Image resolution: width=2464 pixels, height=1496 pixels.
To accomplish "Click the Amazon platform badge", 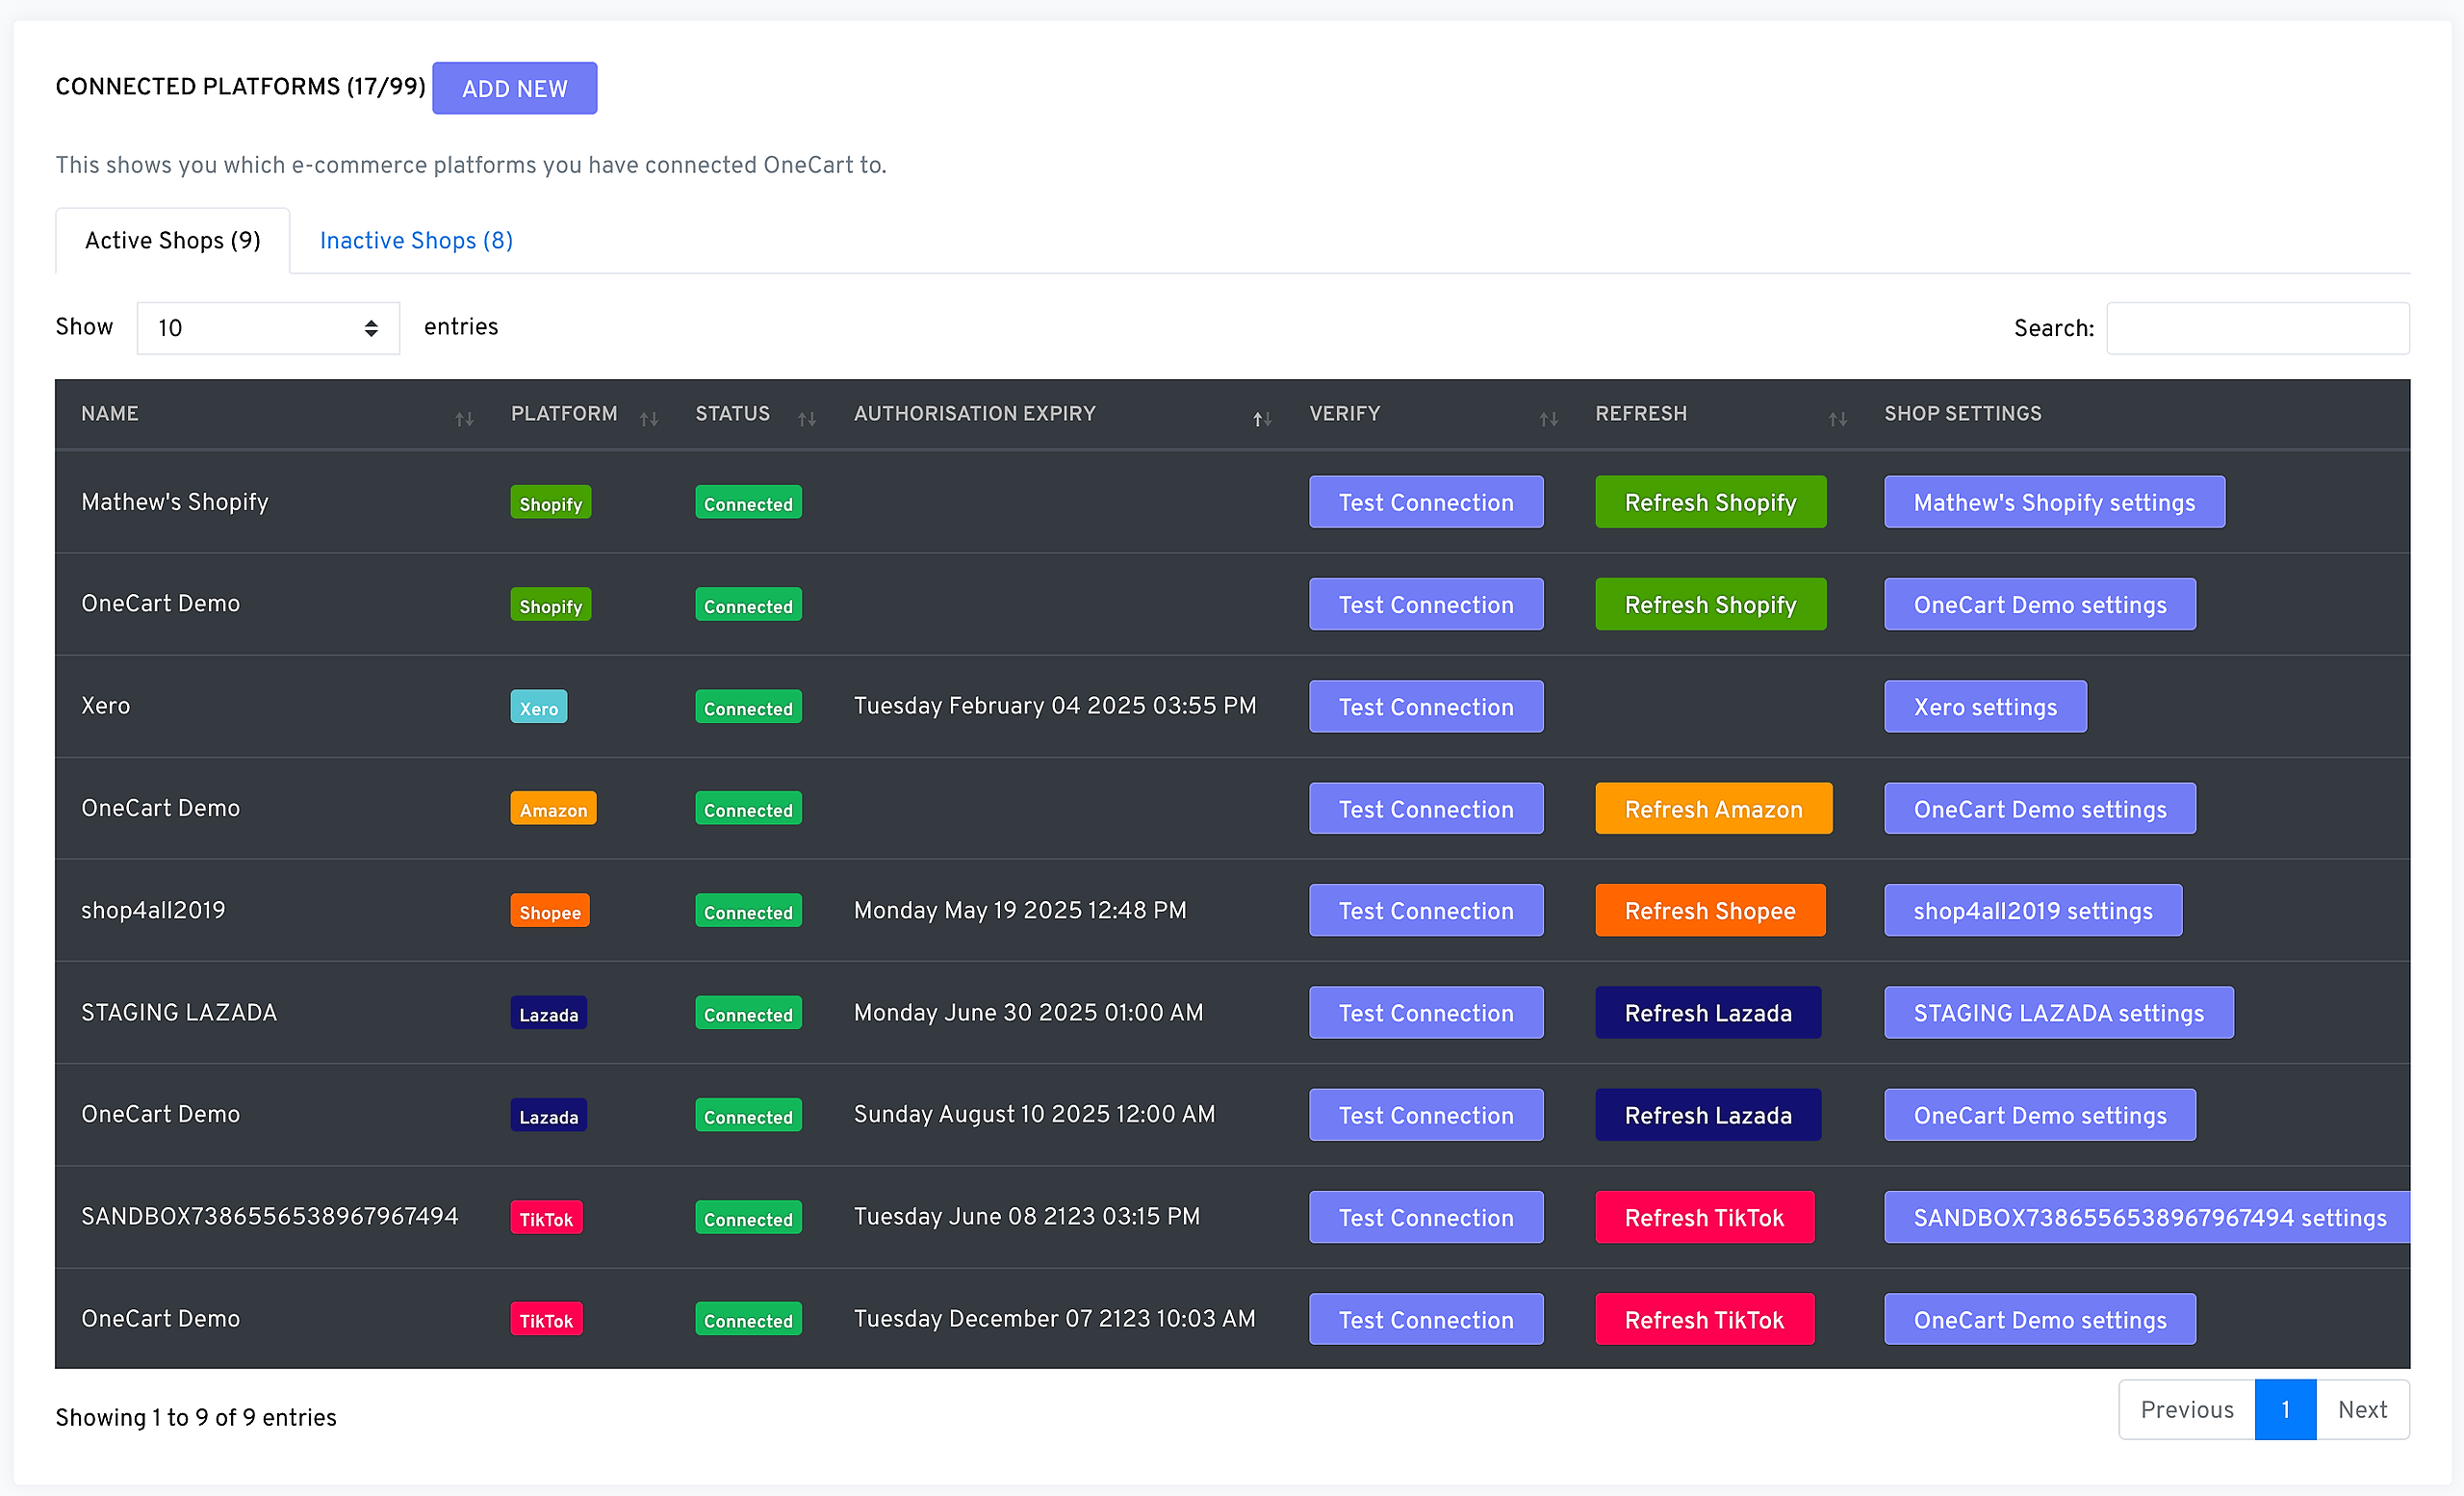I will [x=553, y=809].
